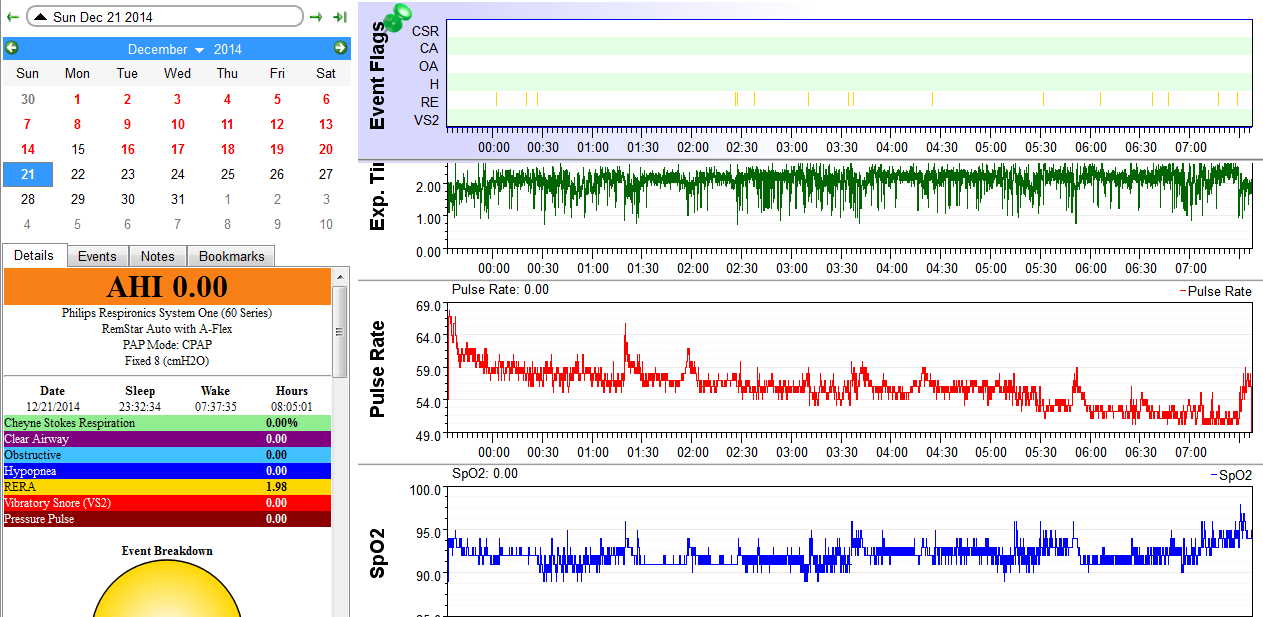Click the Pressure Pulse row

(x=167, y=519)
